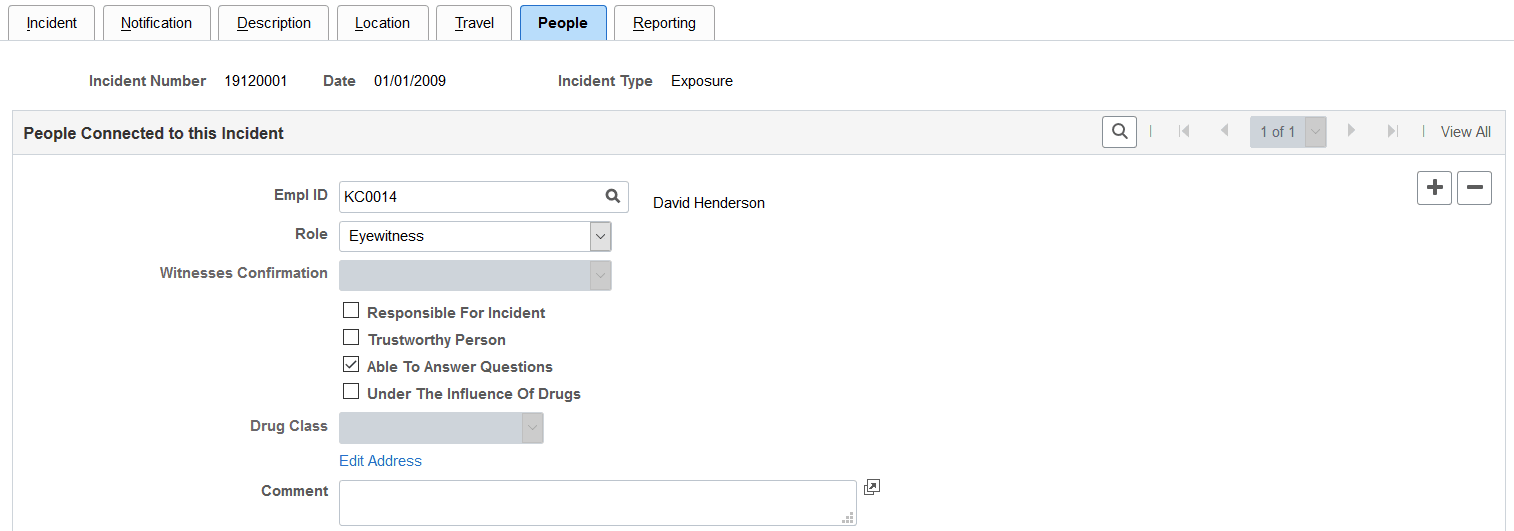Open Empl ID lookup magnifier
This screenshot has height=531, width=1514.
(612, 197)
